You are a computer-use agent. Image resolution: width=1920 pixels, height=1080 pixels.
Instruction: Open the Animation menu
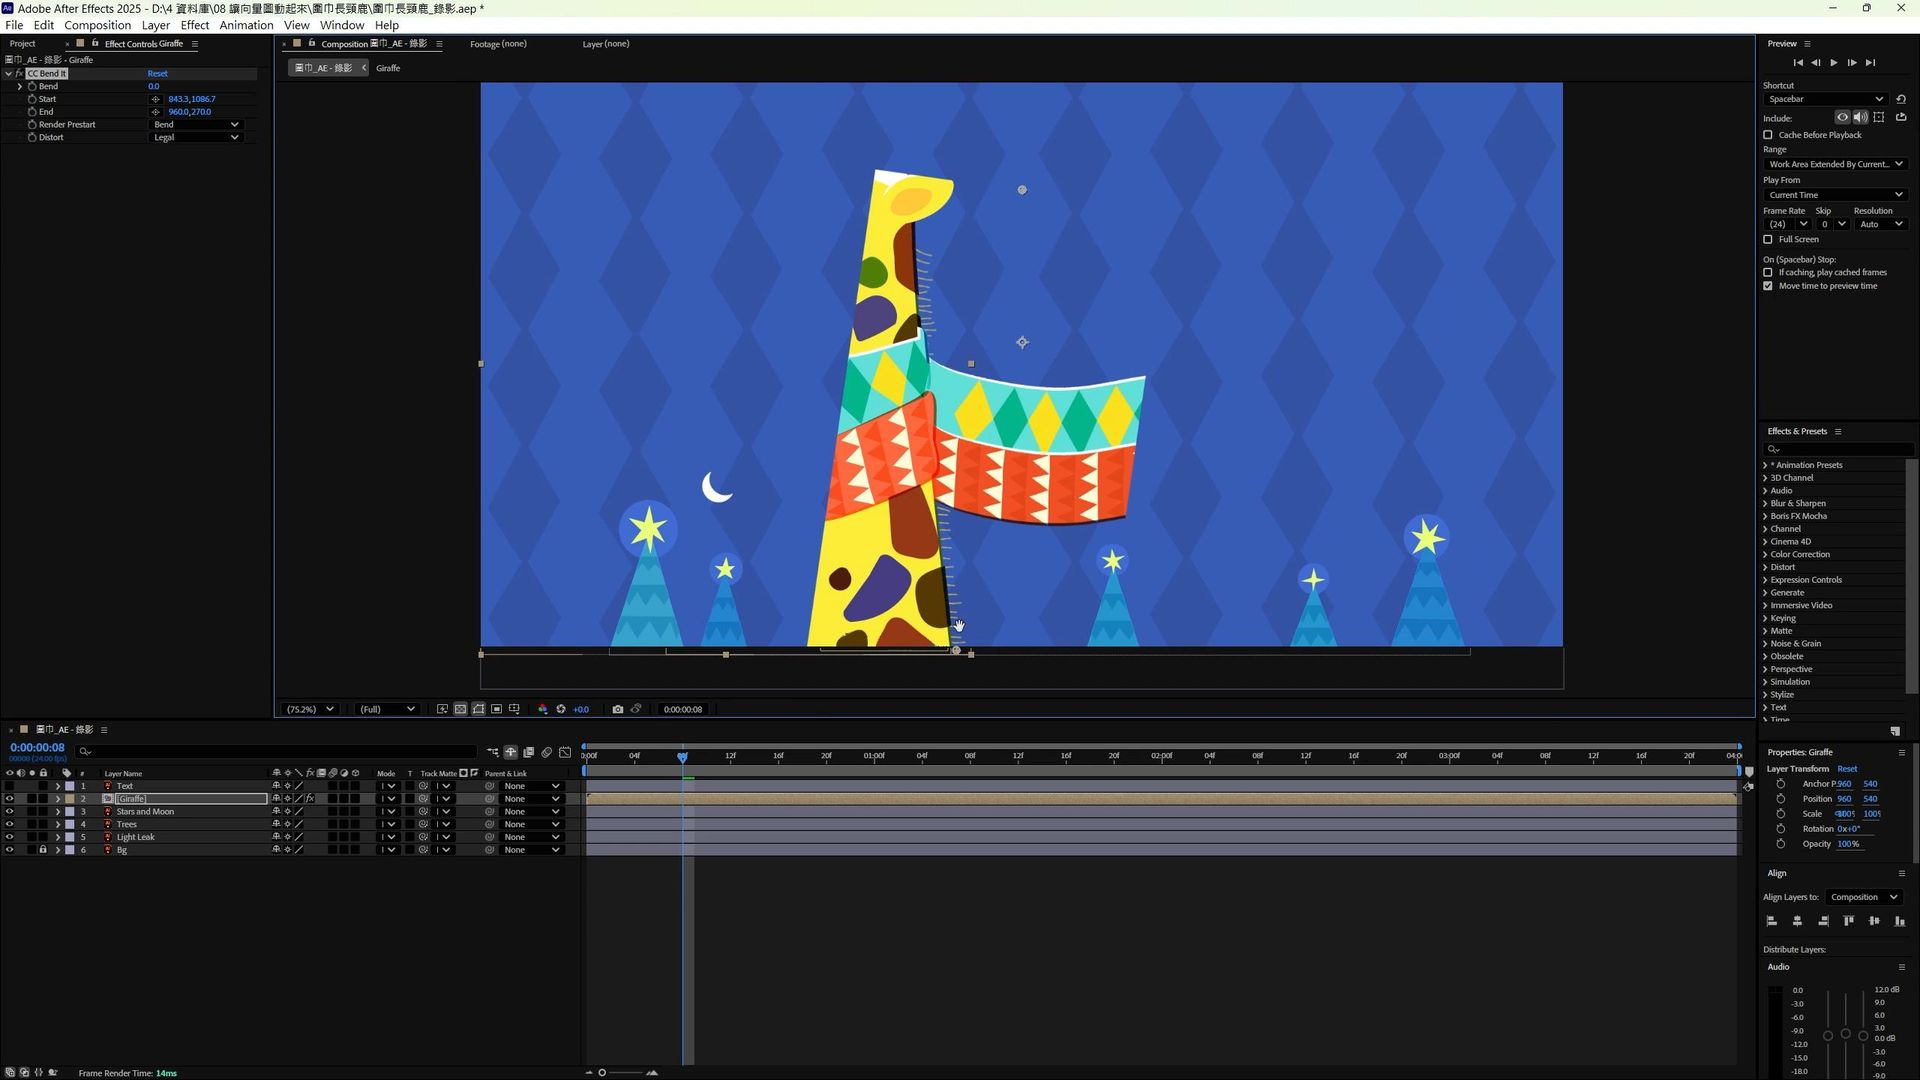[246, 25]
